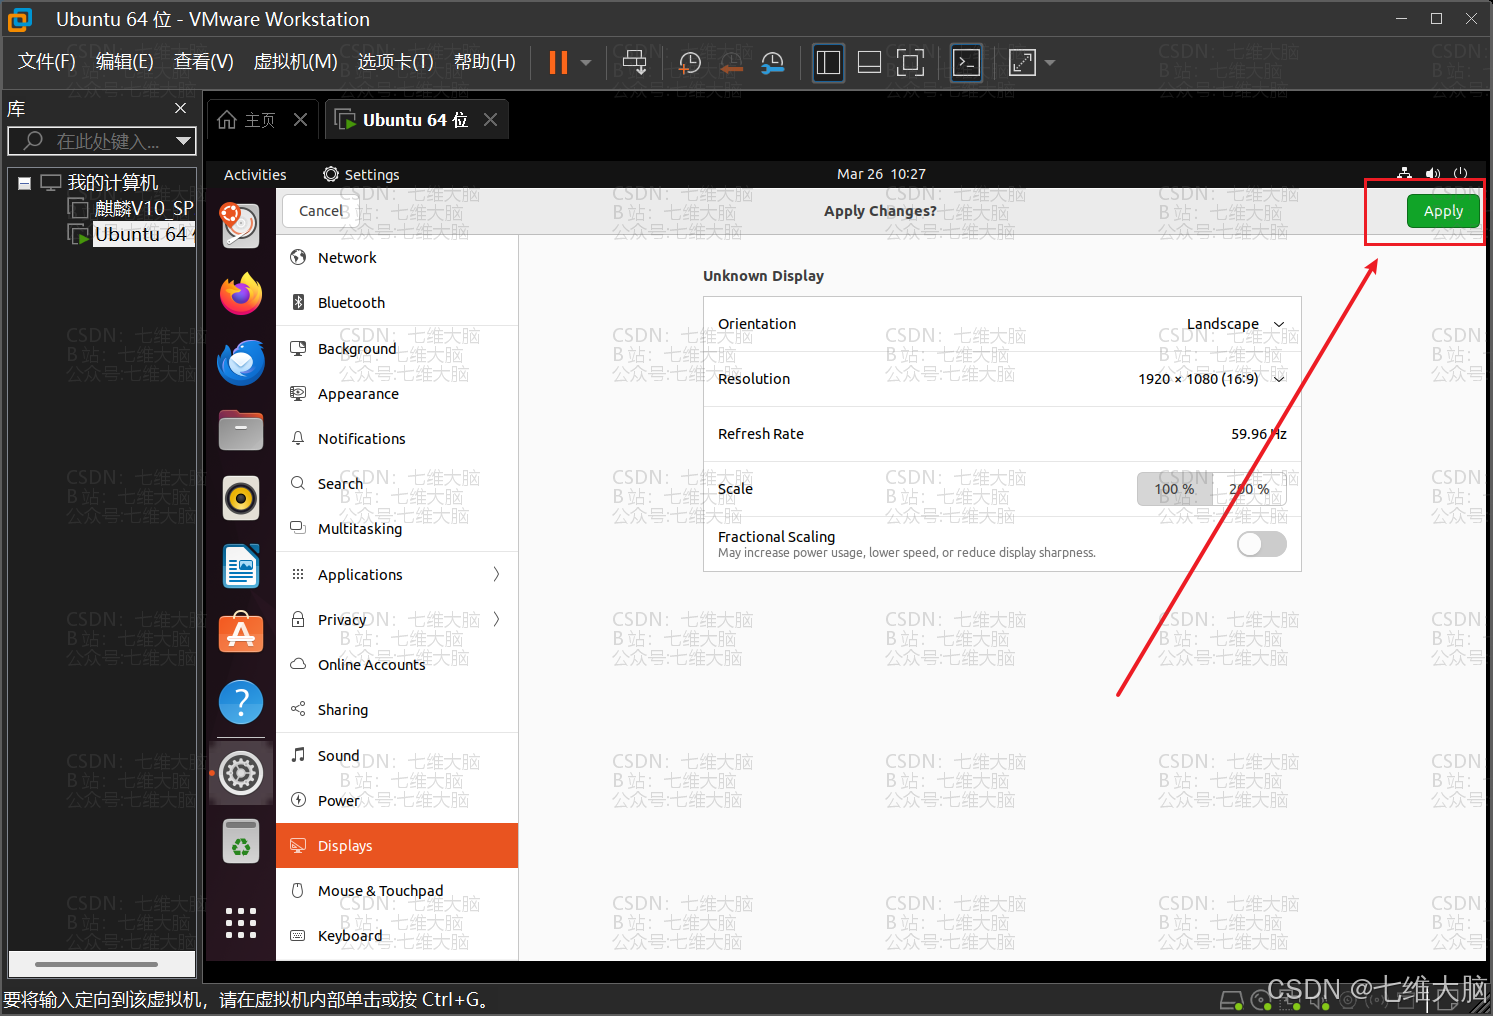Open Notifications settings
Image resolution: width=1493 pixels, height=1016 pixels.
click(397, 439)
